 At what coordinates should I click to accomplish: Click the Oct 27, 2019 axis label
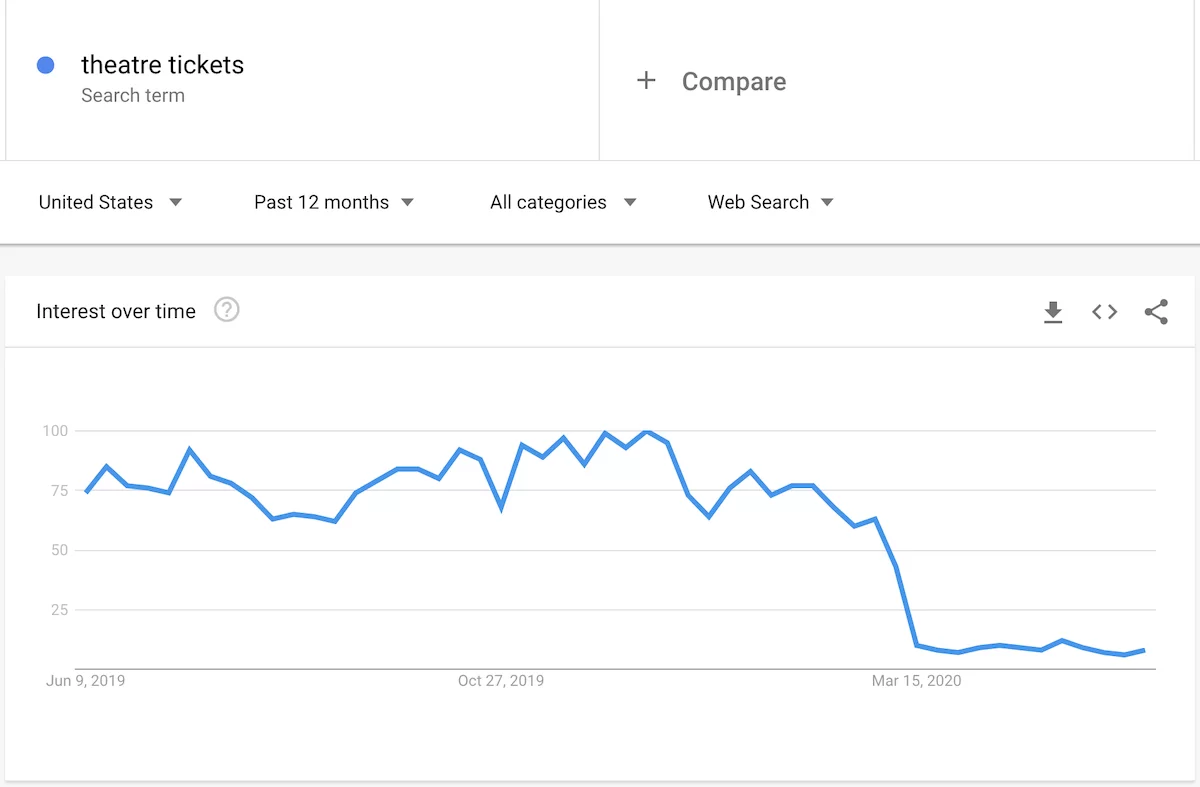501,680
